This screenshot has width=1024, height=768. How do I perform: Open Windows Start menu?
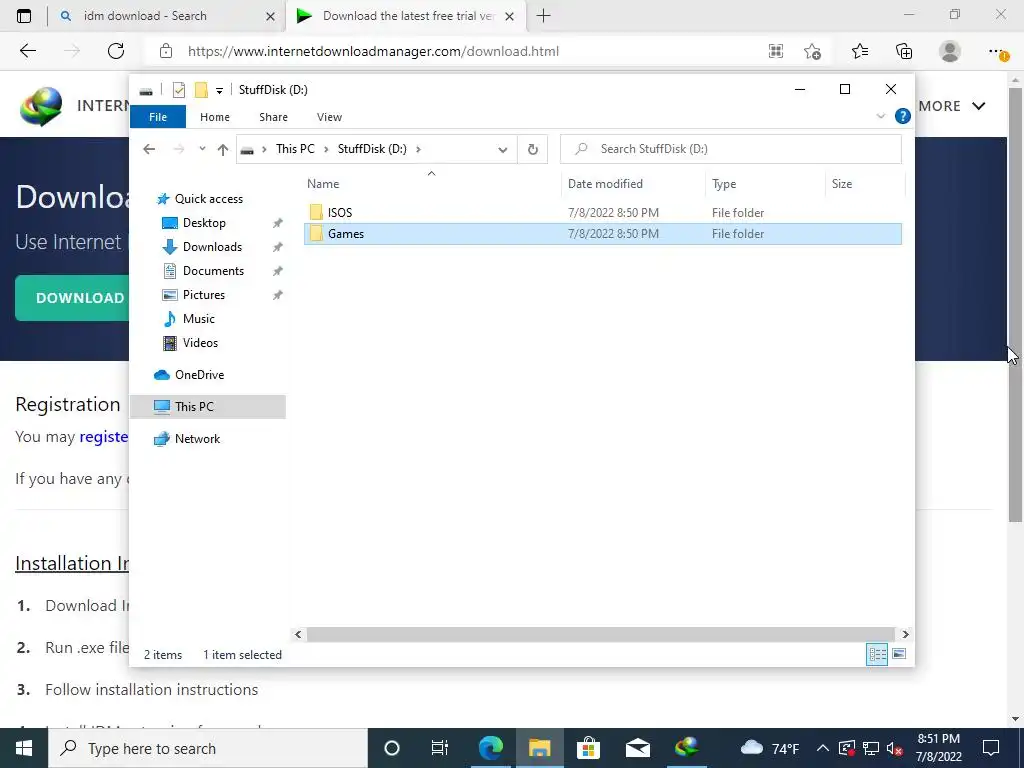pyautogui.click(x=24, y=748)
